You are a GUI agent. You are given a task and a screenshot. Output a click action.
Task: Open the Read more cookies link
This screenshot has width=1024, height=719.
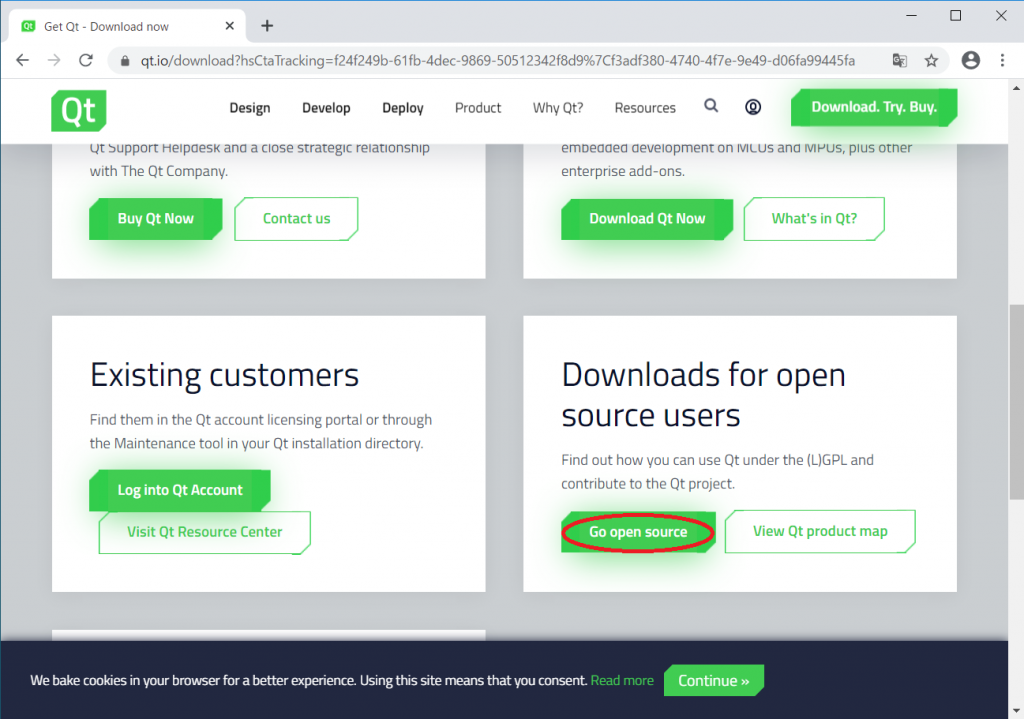point(622,680)
